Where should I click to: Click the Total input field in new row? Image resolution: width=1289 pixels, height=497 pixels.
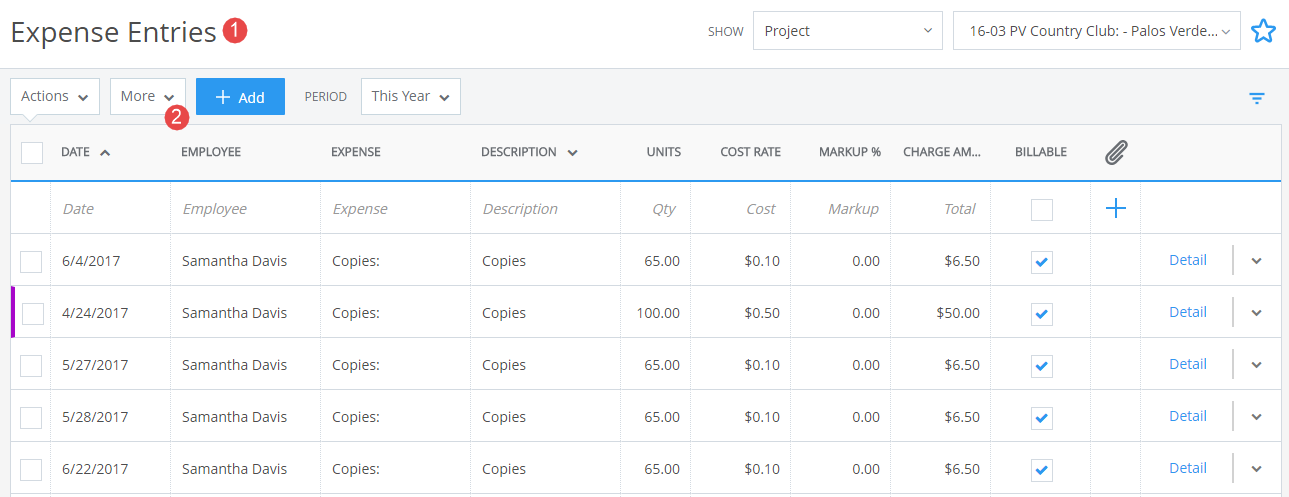click(940, 209)
